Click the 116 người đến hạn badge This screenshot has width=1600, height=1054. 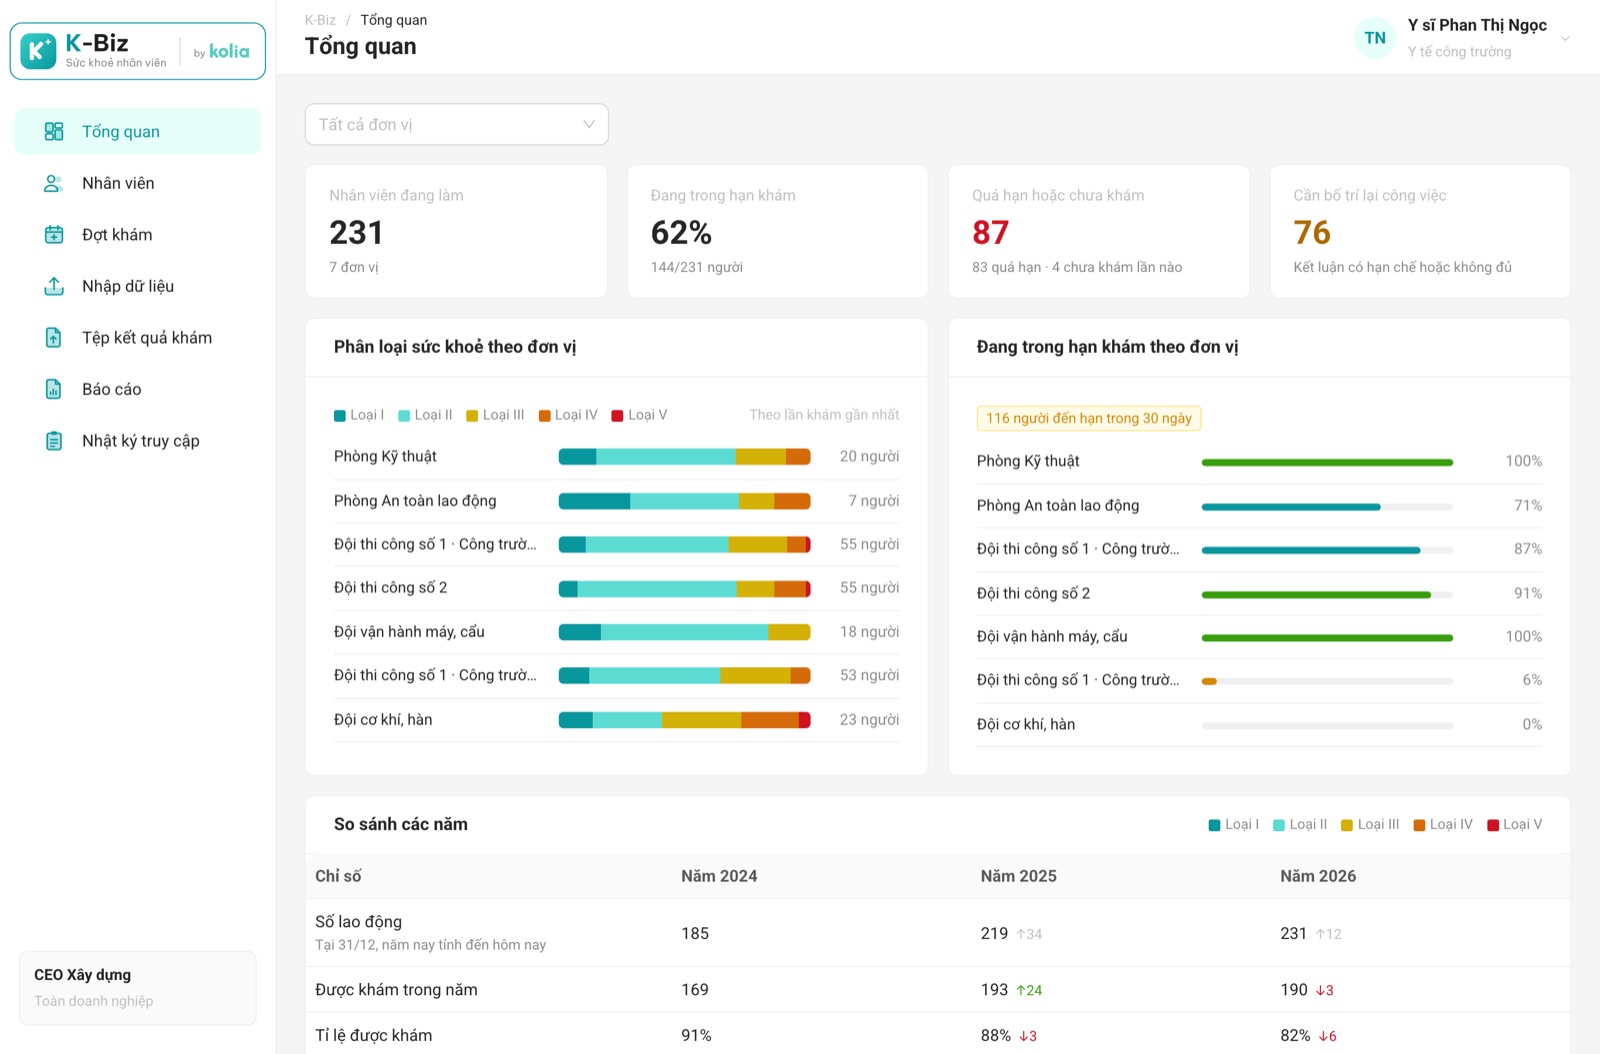tap(1089, 418)
